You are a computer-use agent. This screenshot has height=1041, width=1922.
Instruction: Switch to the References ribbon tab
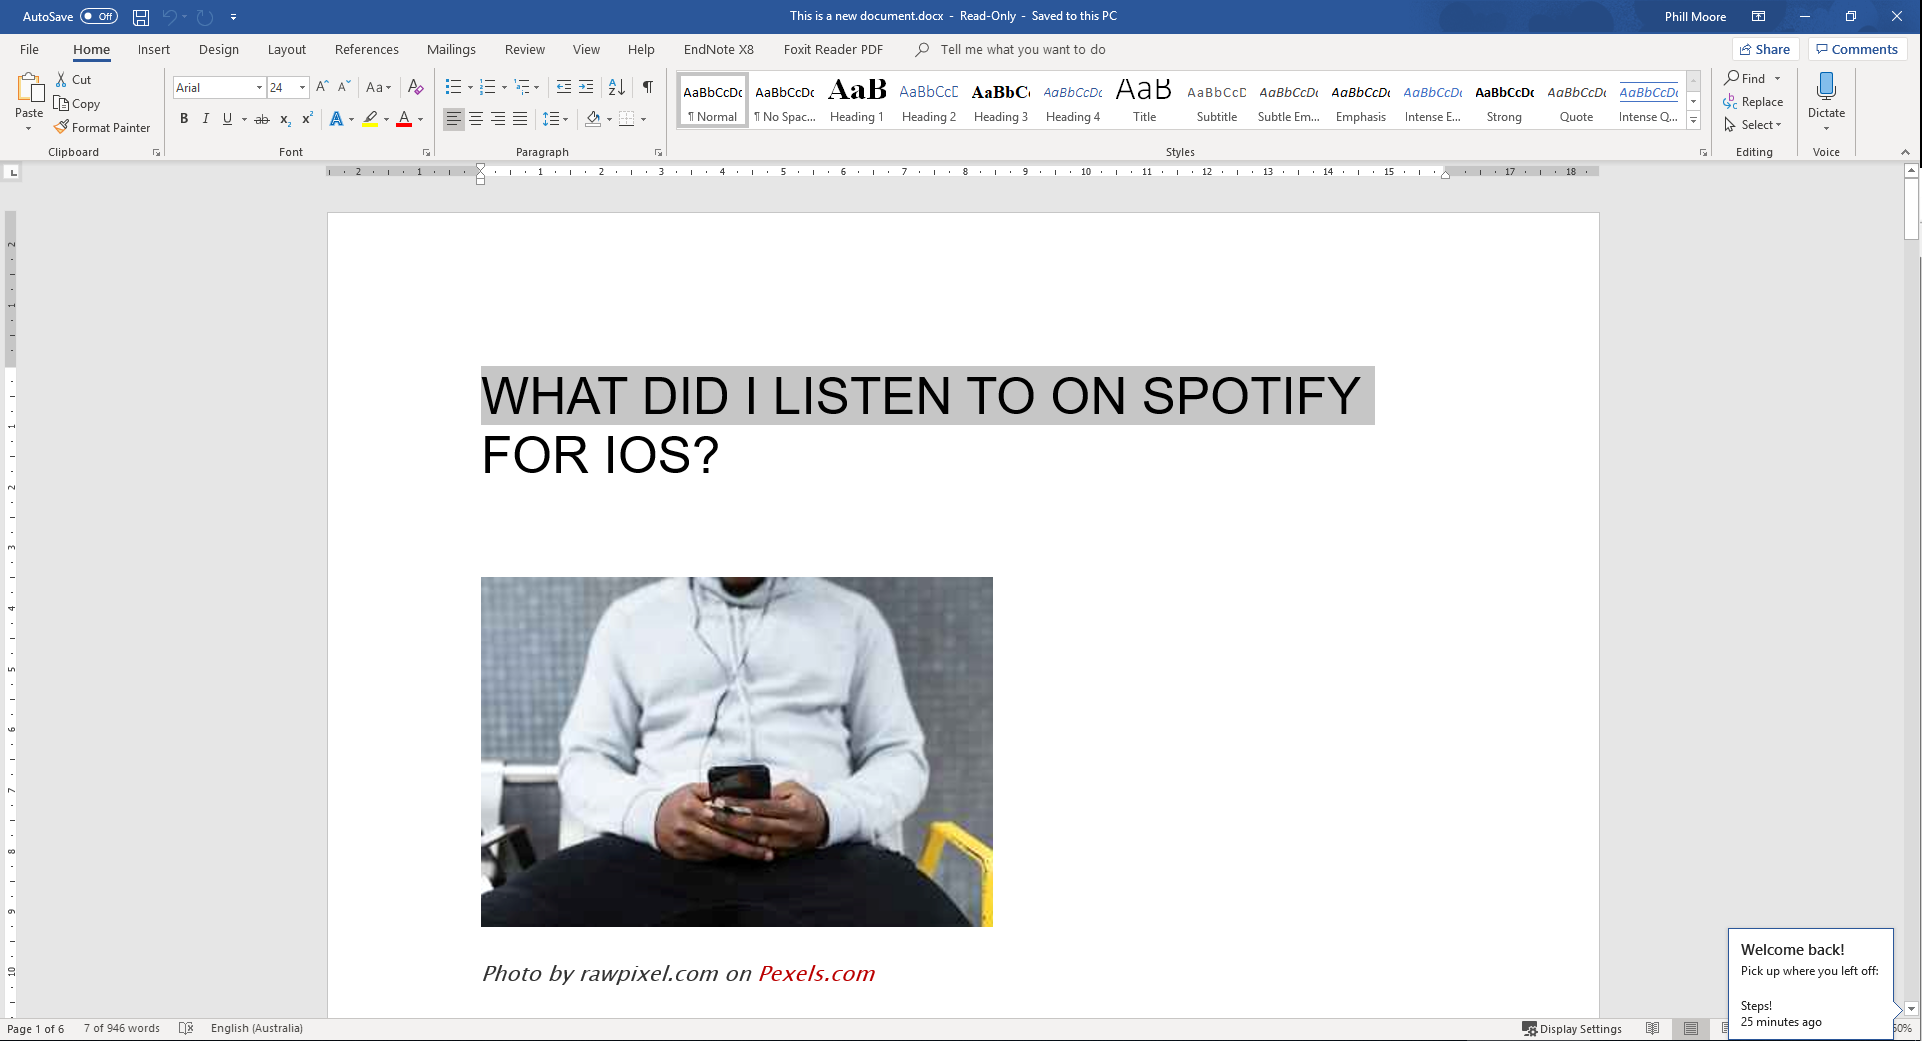pyautogui.click(x=366, y=49)
